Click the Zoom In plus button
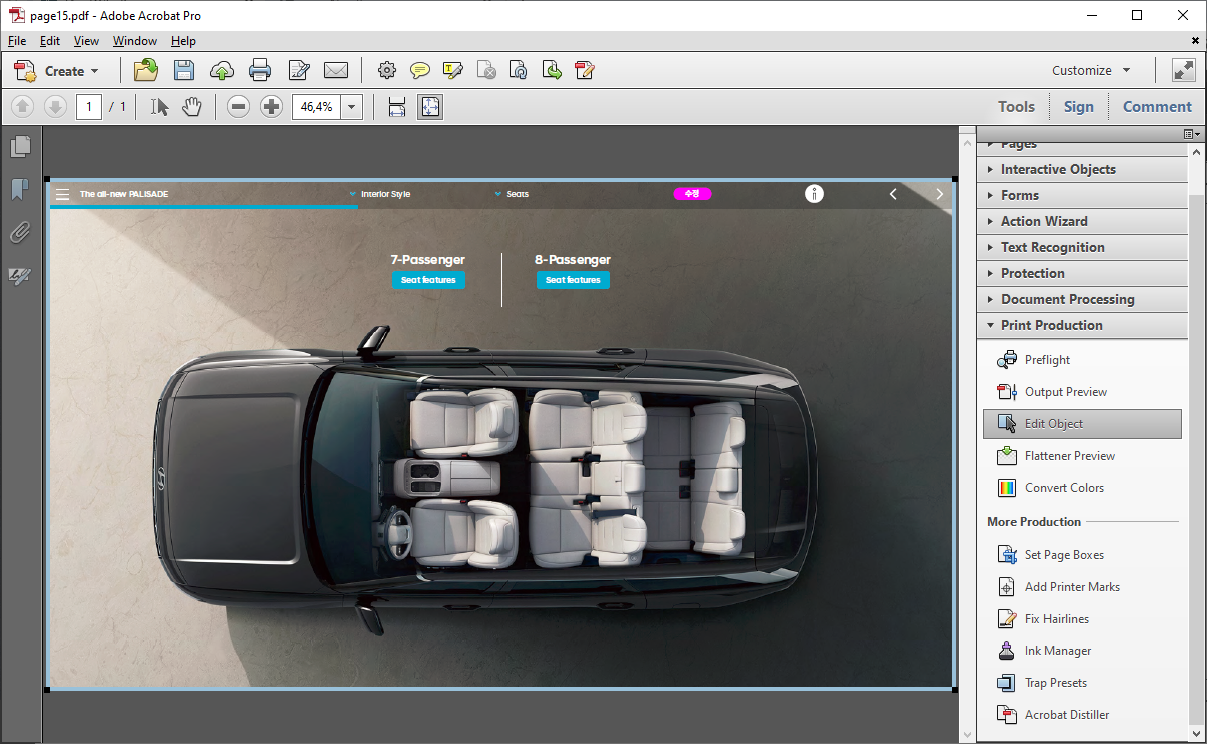This screenshot has width=1207, height=744. pos(272,107)
